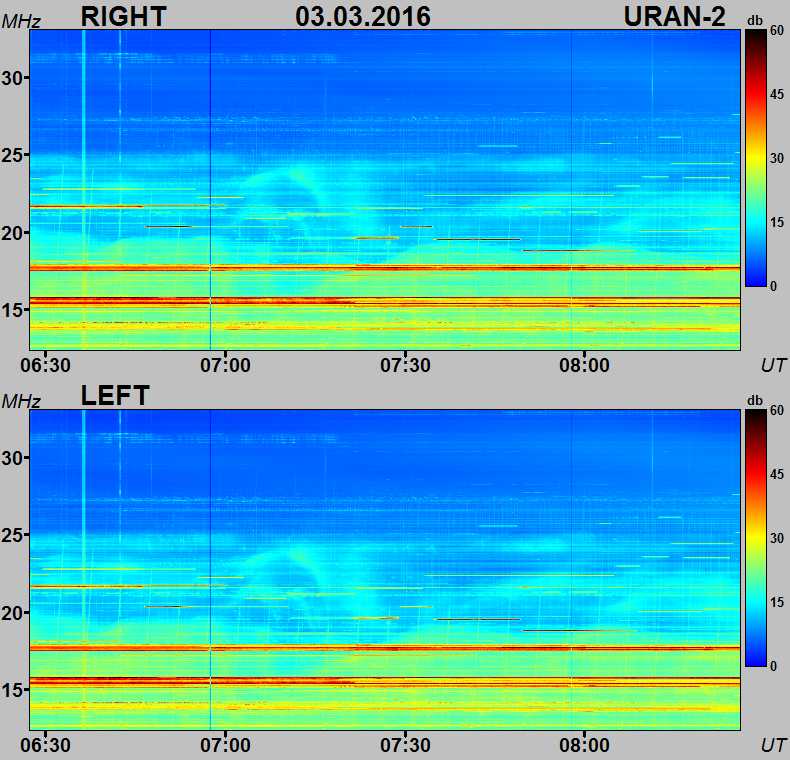Click inside the LEFT polarization spectrogram
Viewport: 790px width, 760px height.
(x=385, y=569)
